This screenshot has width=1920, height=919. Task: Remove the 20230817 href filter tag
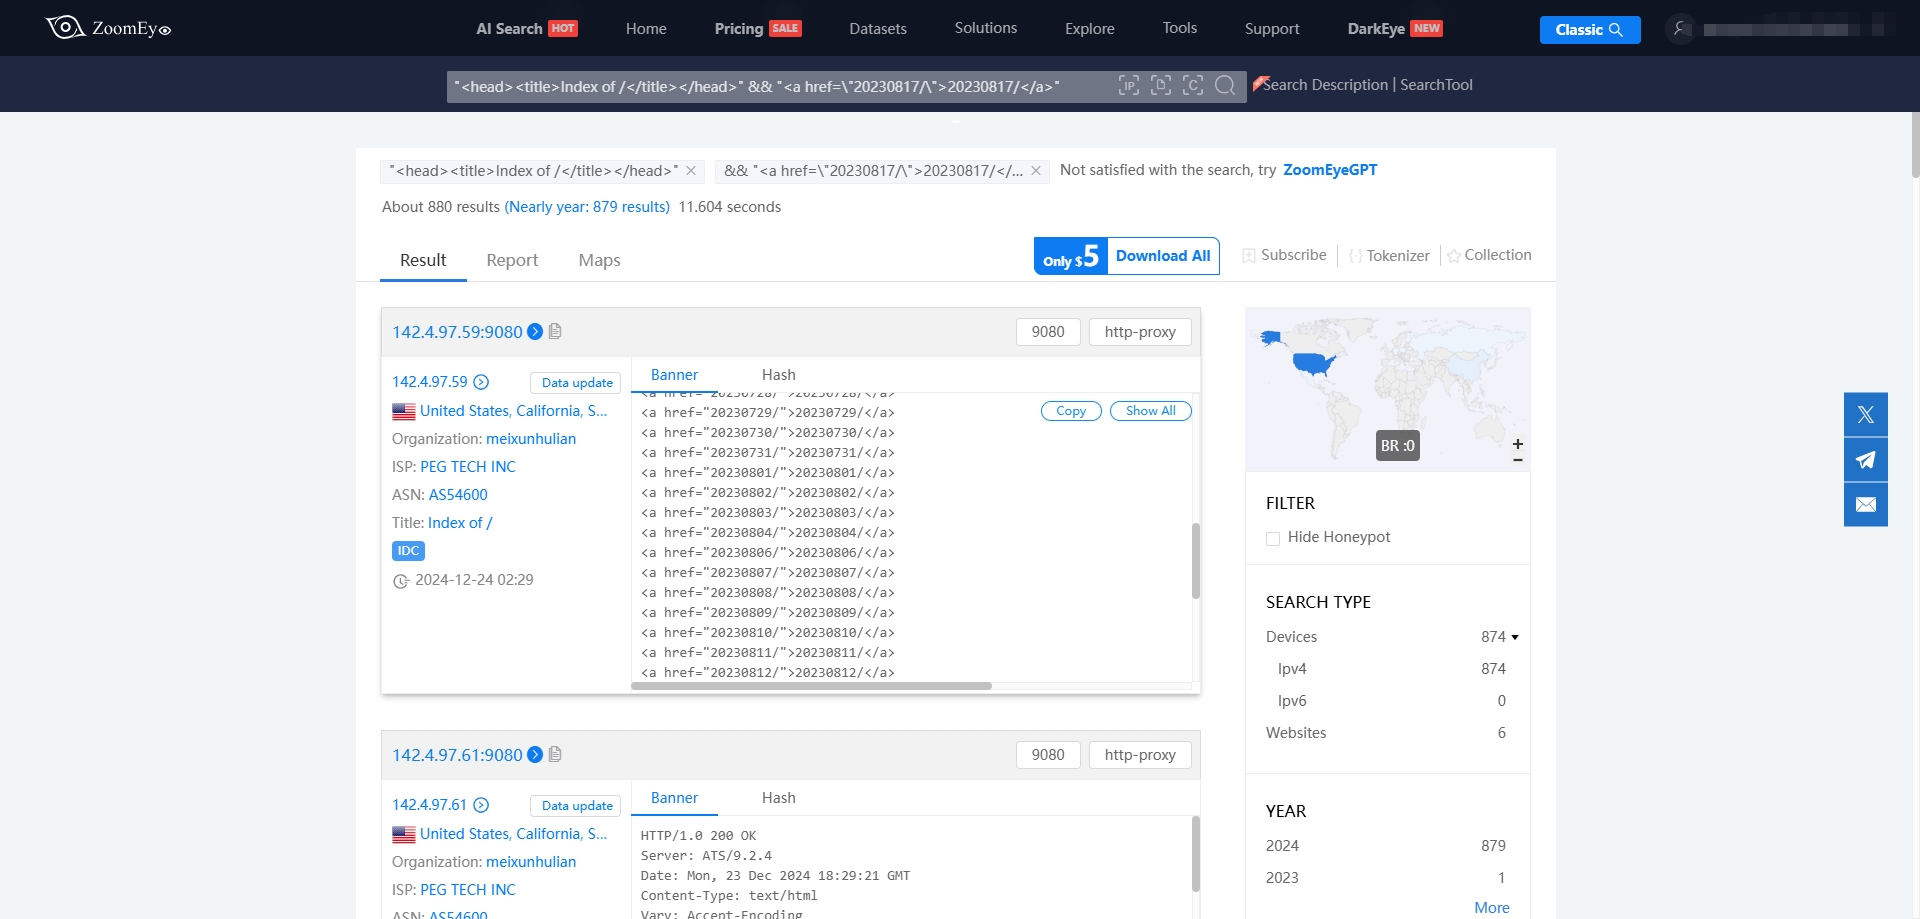[x=1036, y=171]
